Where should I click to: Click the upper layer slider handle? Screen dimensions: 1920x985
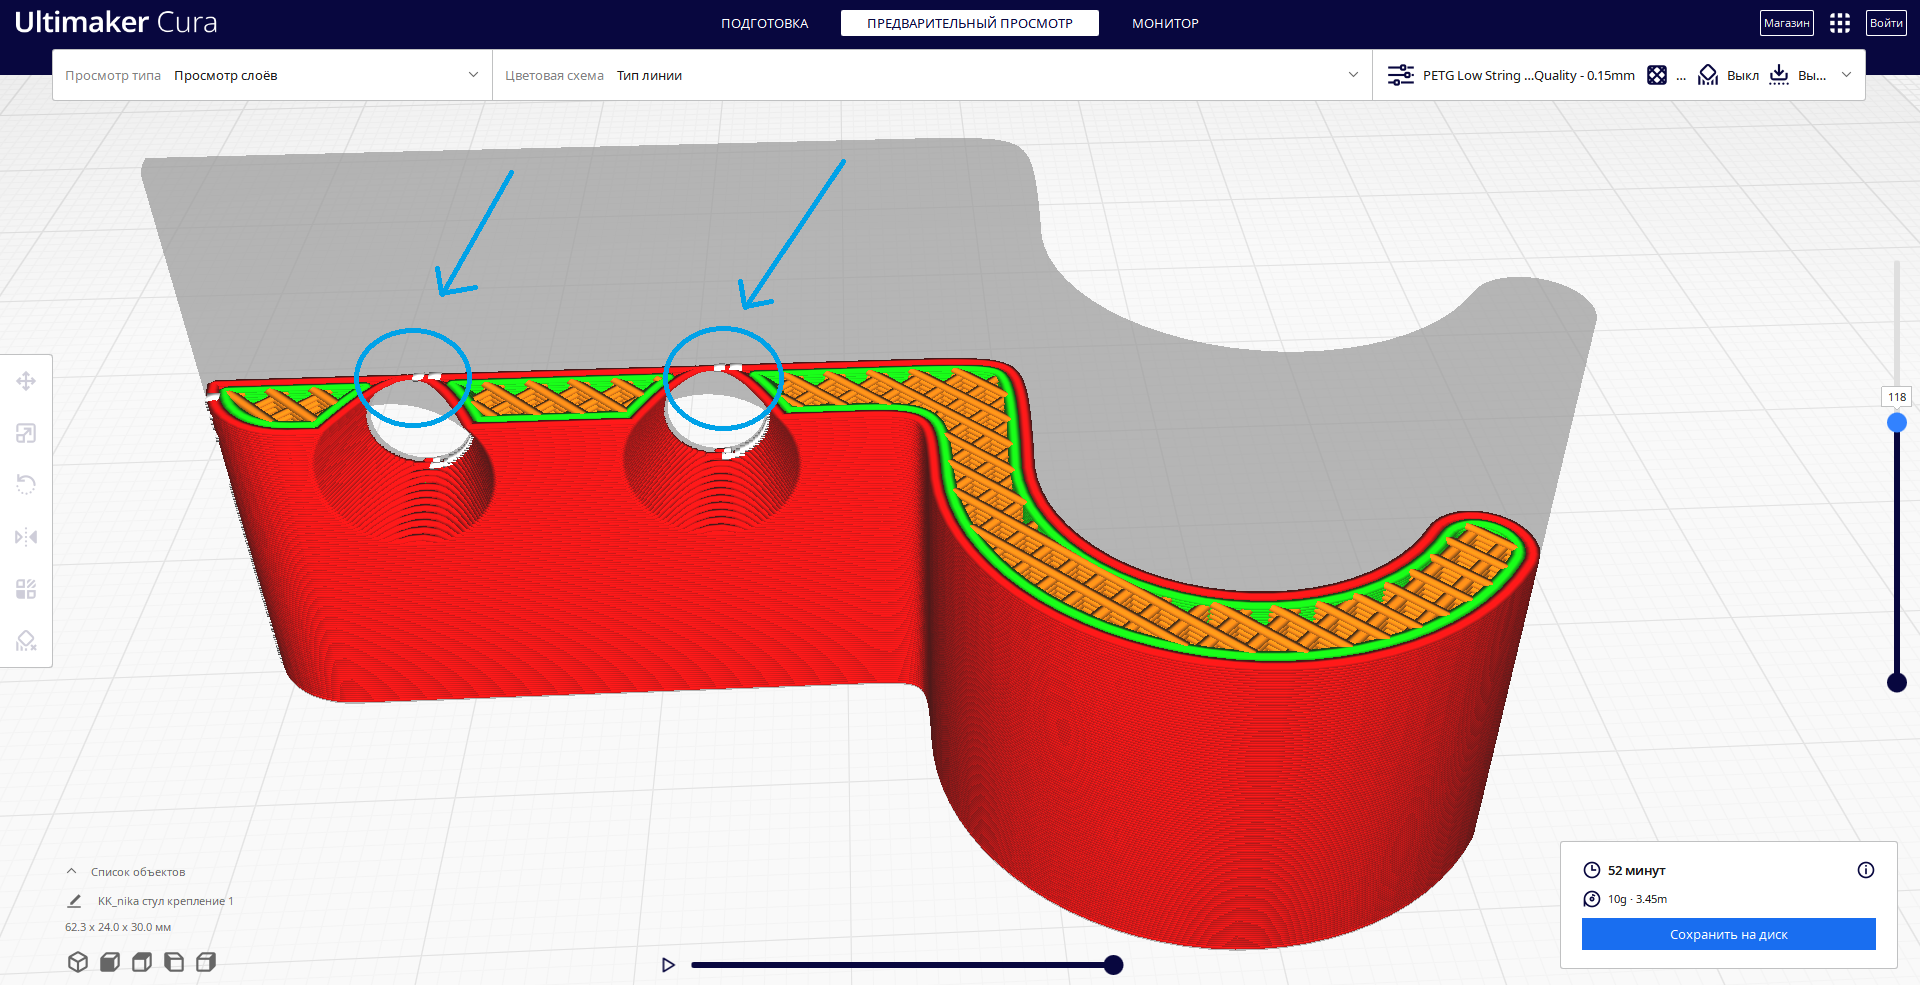point(1896,423)
